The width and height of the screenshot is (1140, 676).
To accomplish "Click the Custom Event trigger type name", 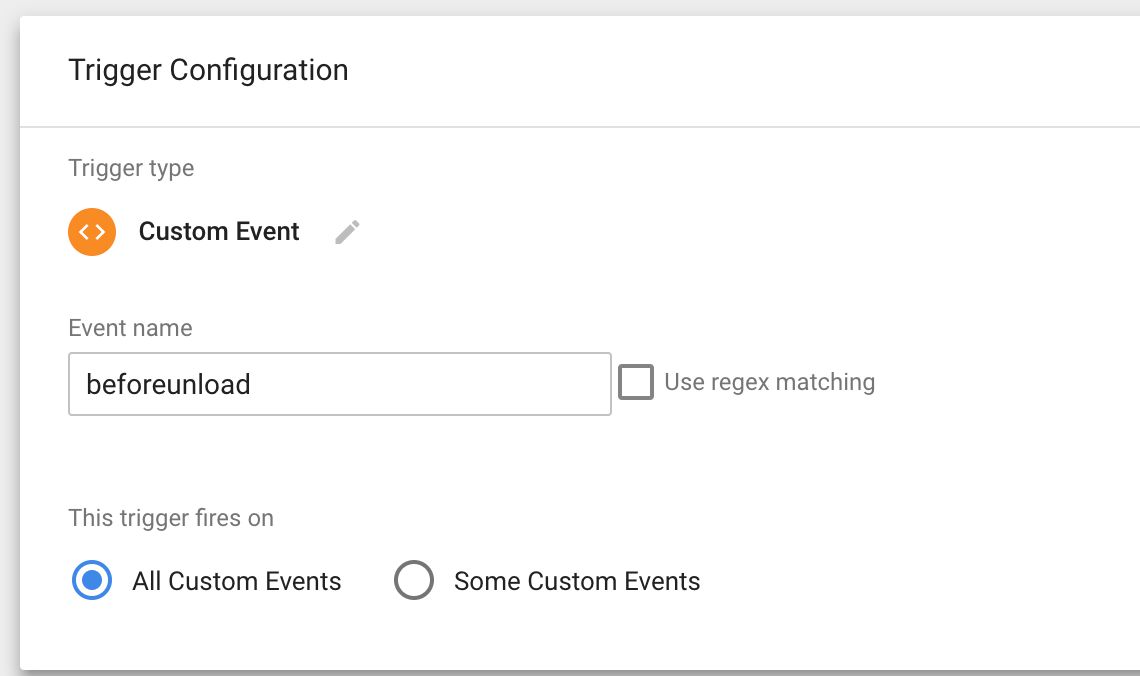I will [219, 231].
